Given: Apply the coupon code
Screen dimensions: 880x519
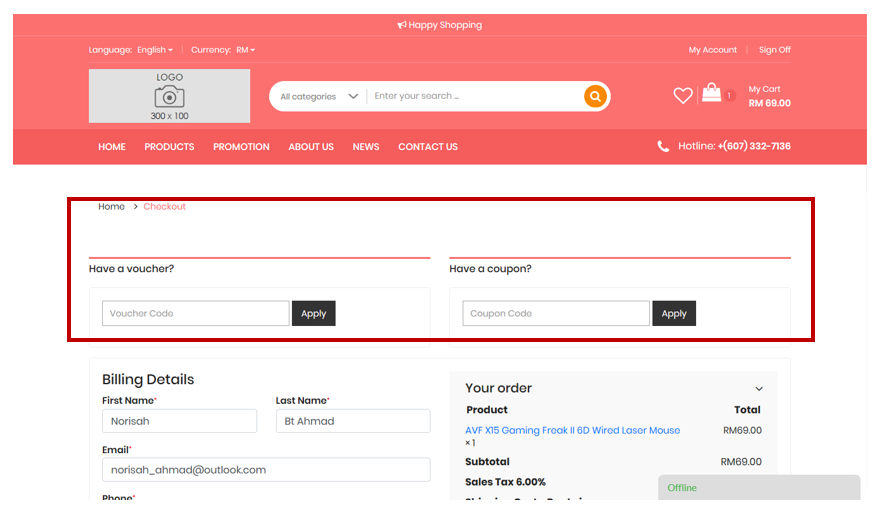Looking at the screenshot, I should [674, 314].
